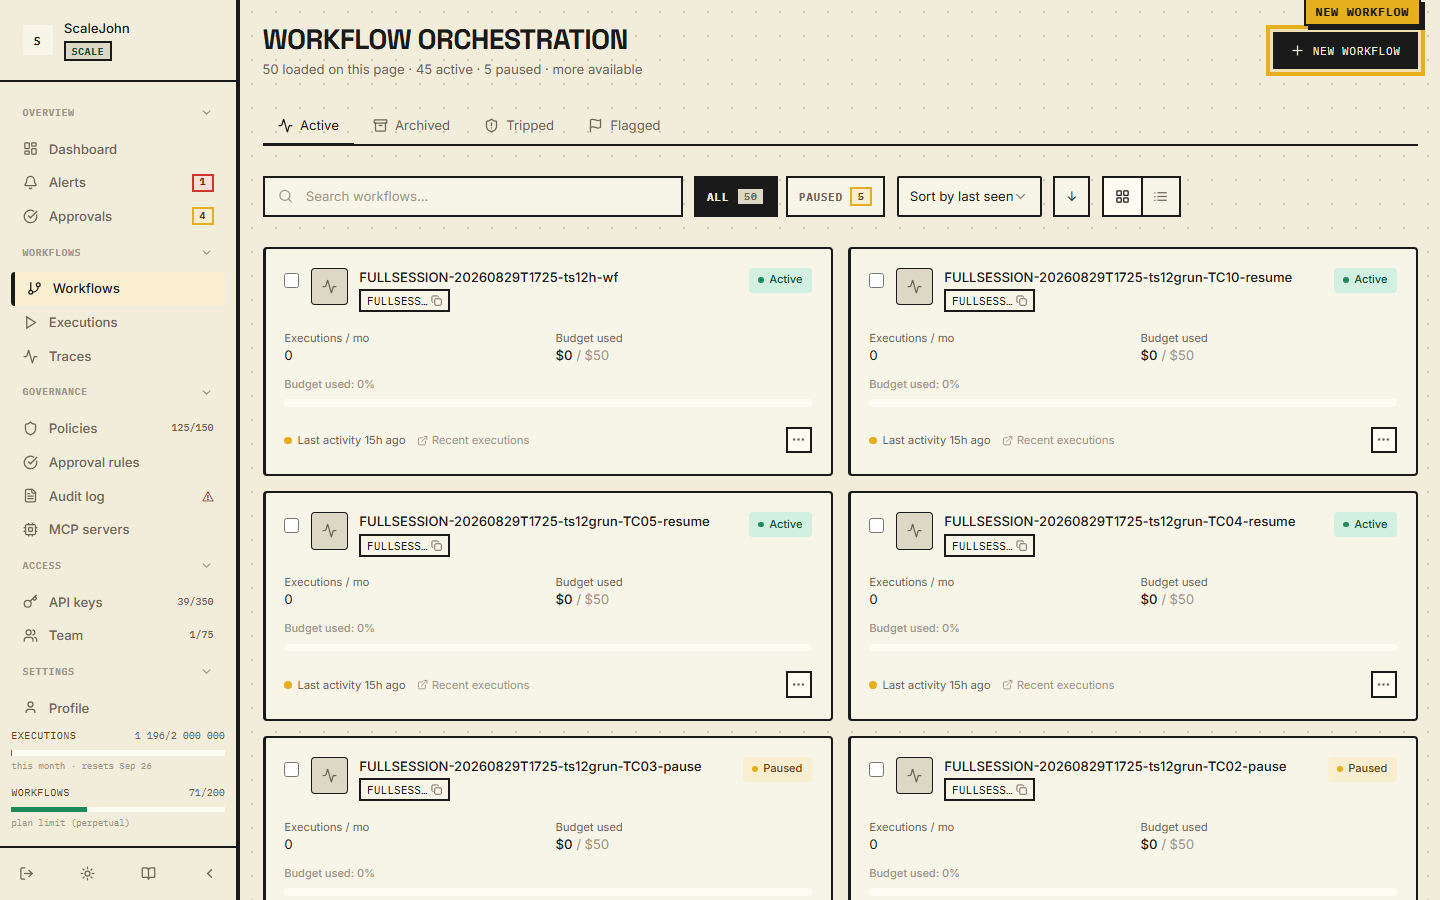Select the TC04-resume workflow checkbox
1440x900 pixels.
pos(877,525)
